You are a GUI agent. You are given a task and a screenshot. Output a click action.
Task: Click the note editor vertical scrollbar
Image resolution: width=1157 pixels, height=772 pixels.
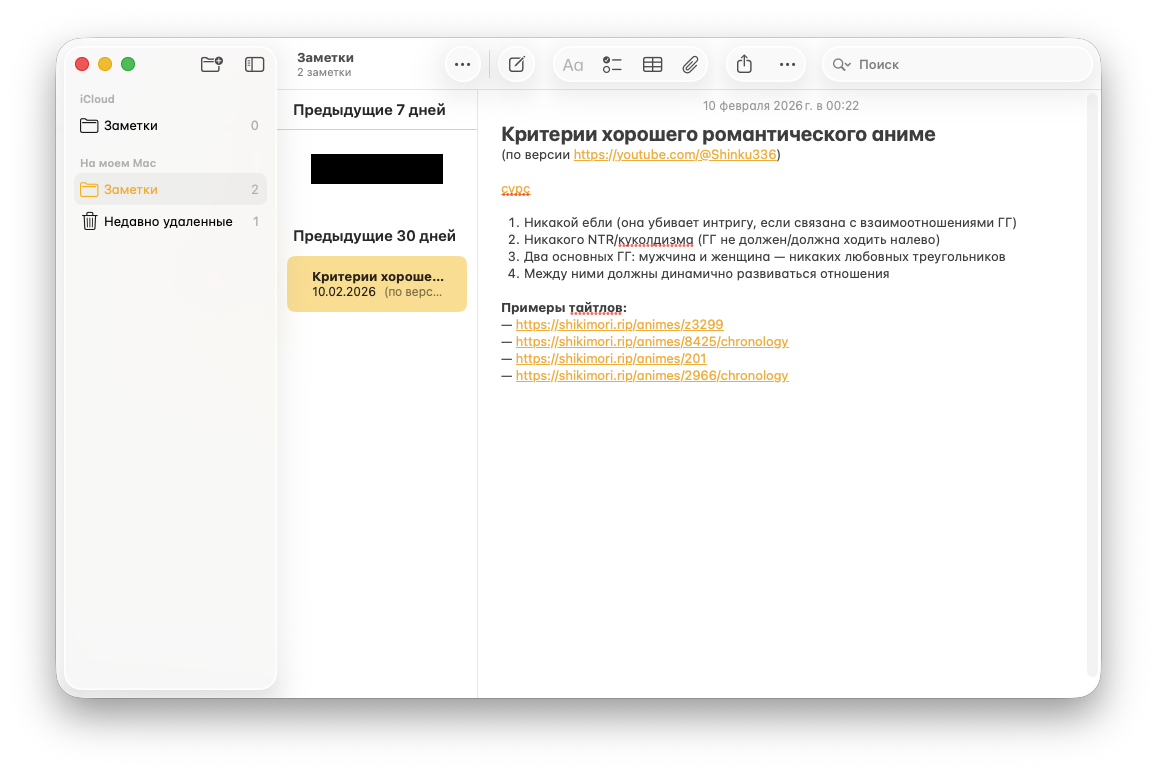[1093, 385]
